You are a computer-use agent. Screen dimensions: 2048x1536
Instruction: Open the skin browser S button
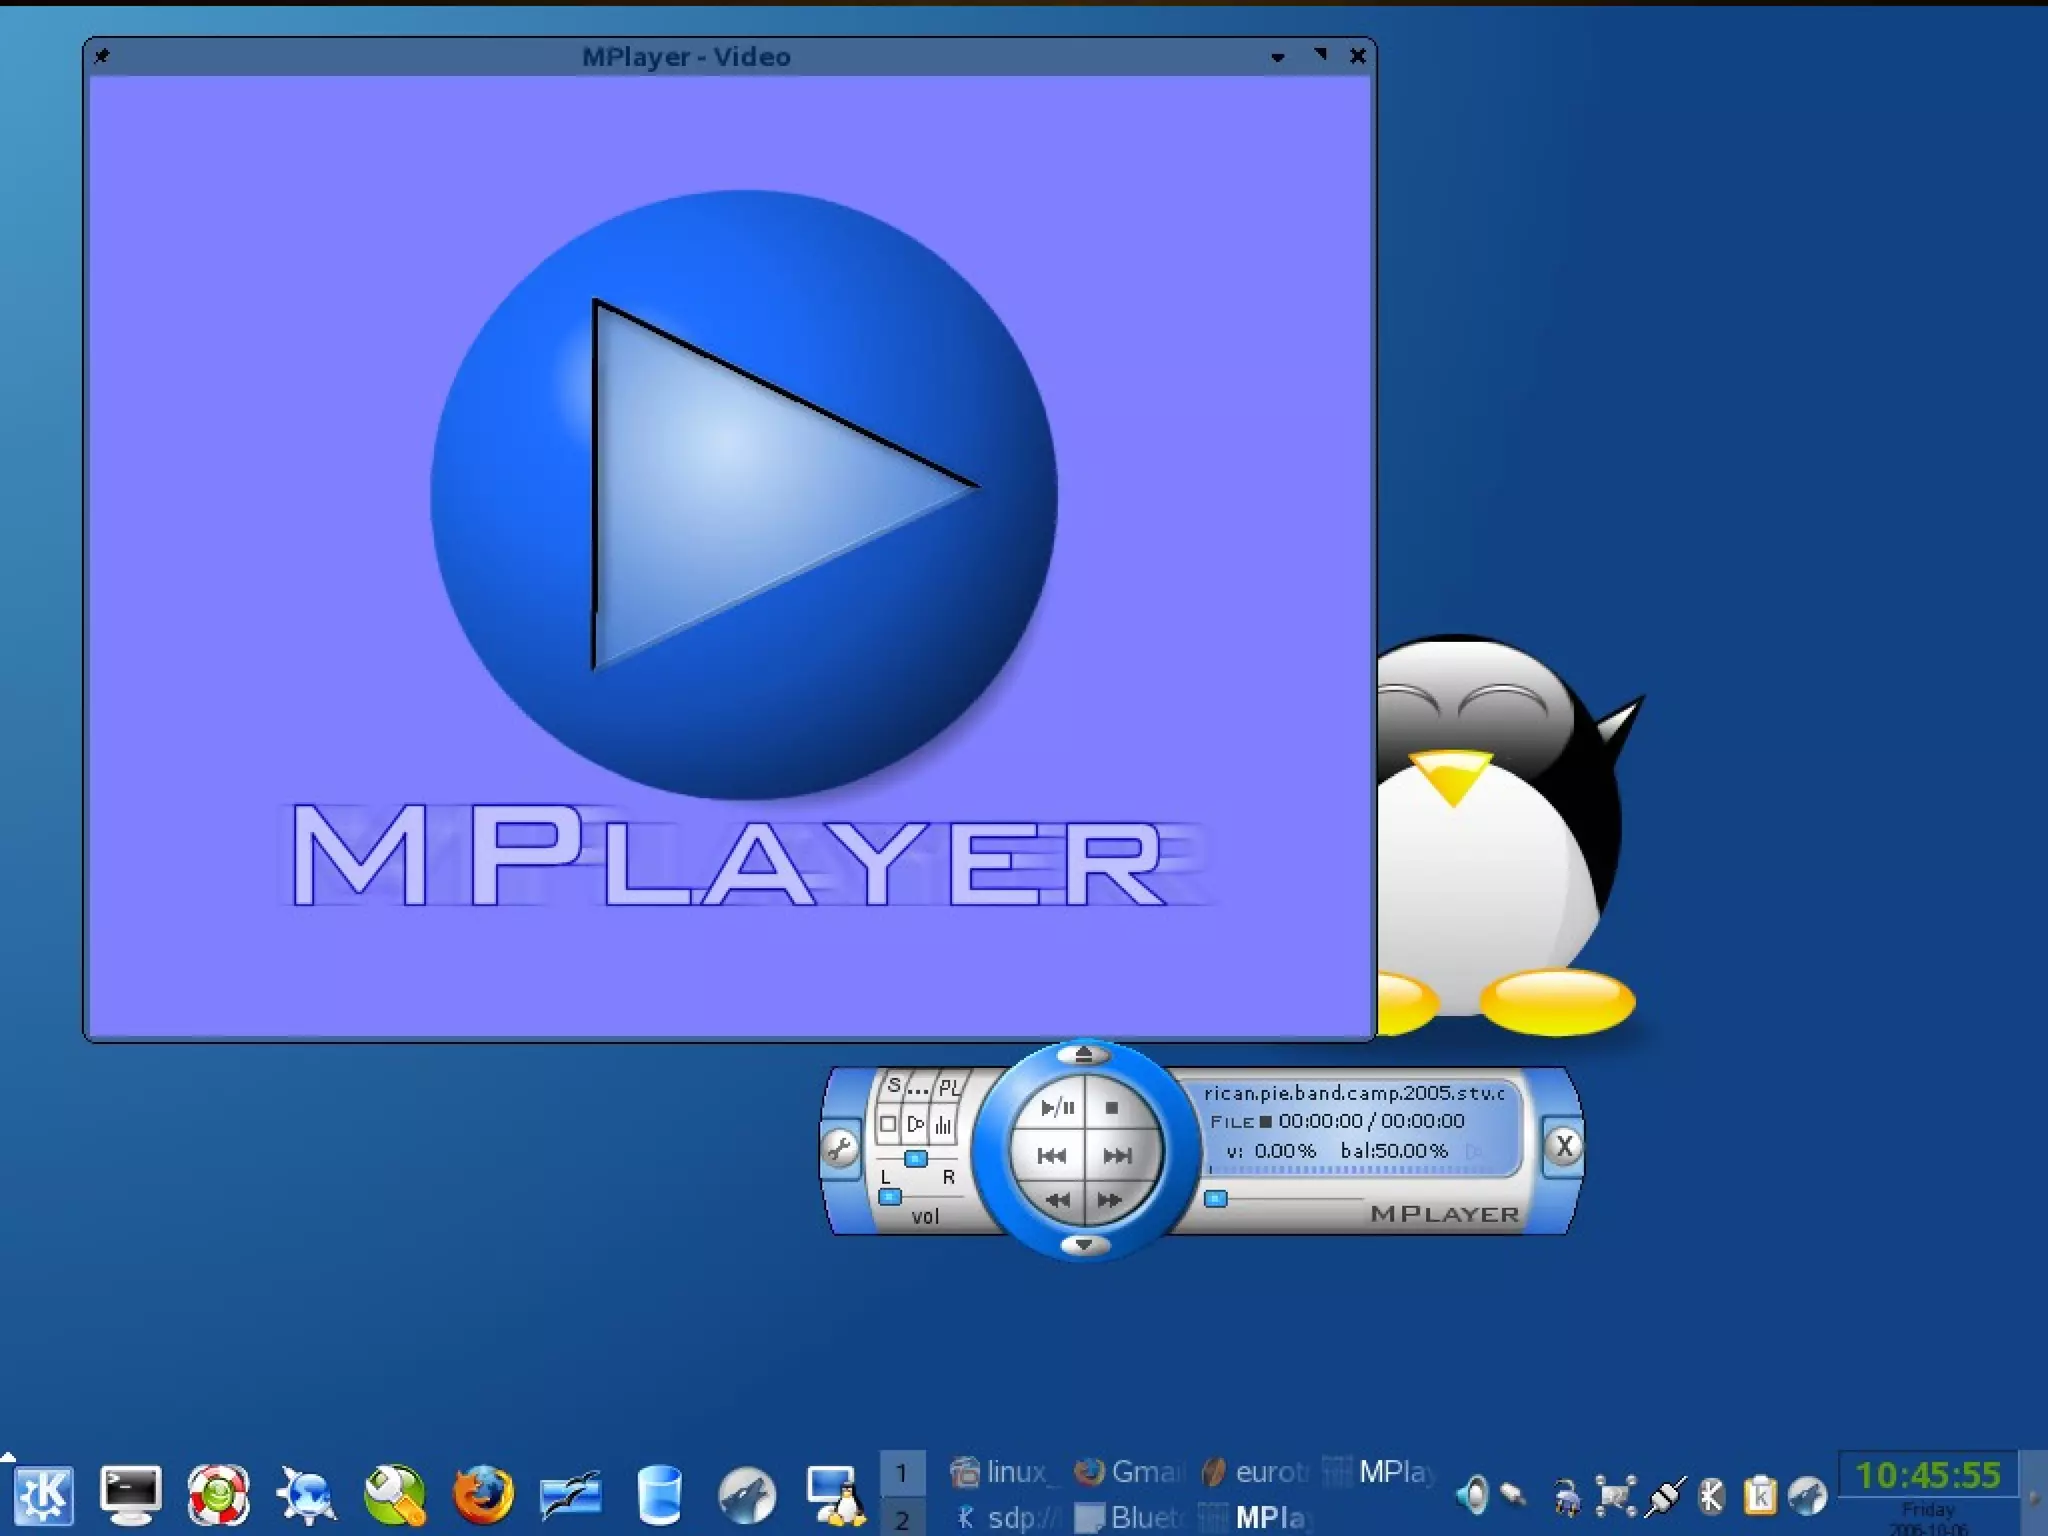pyautogui.click(x=893, y=1086)
